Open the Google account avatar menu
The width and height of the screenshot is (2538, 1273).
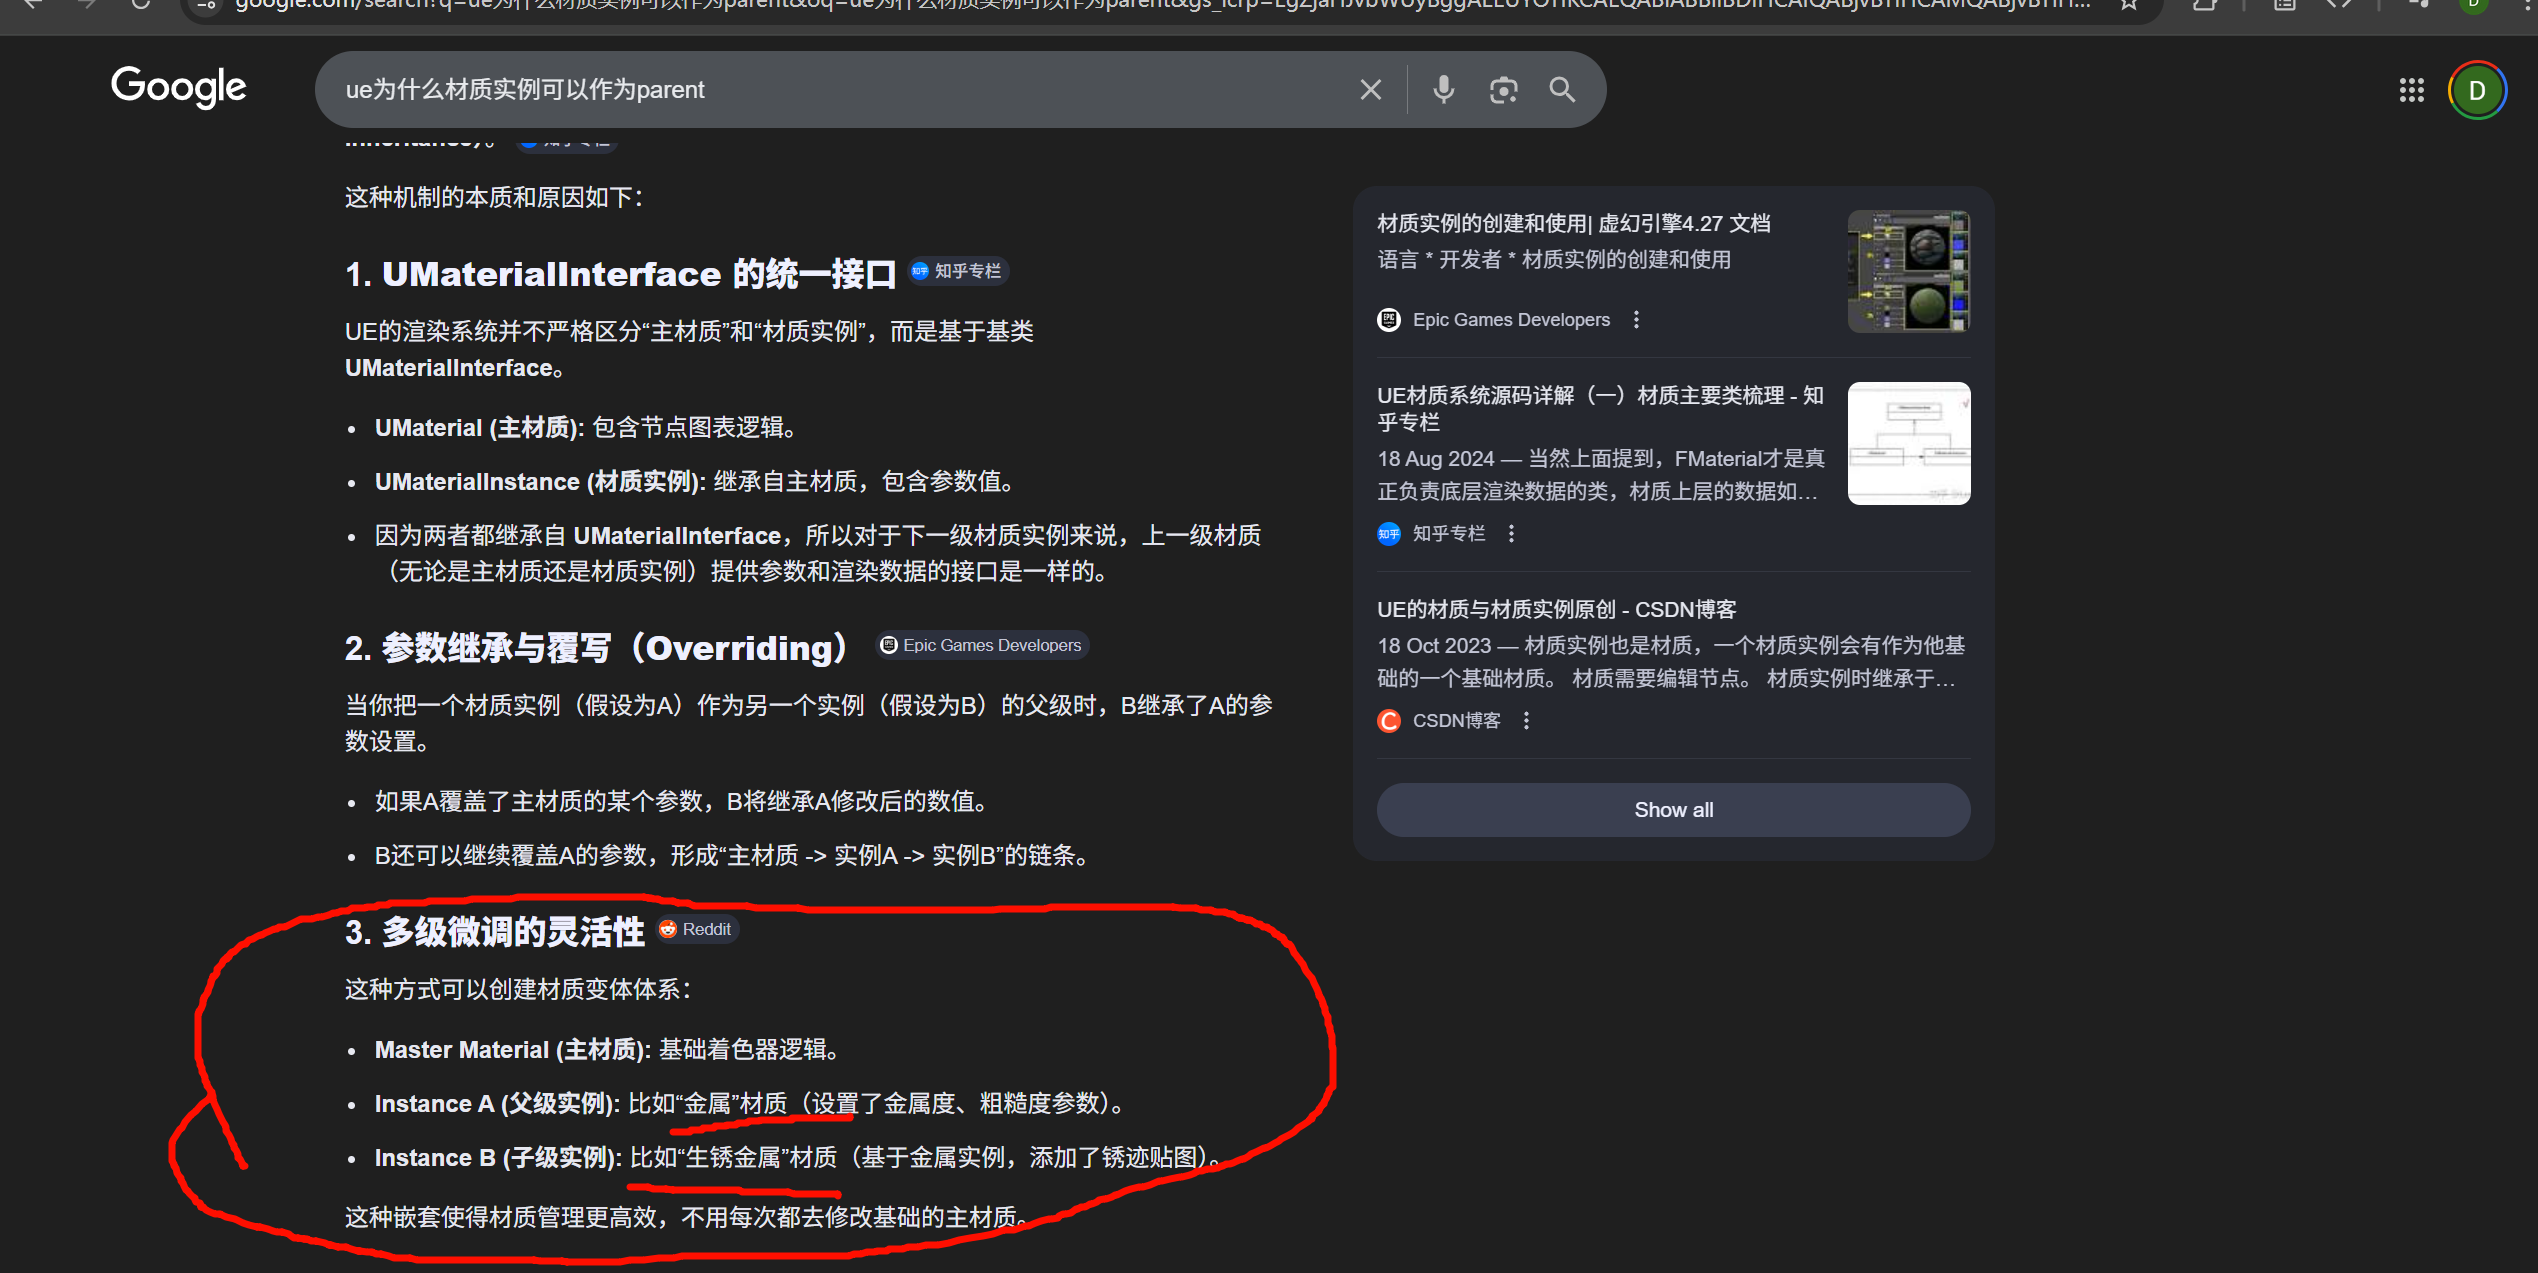2476,91
